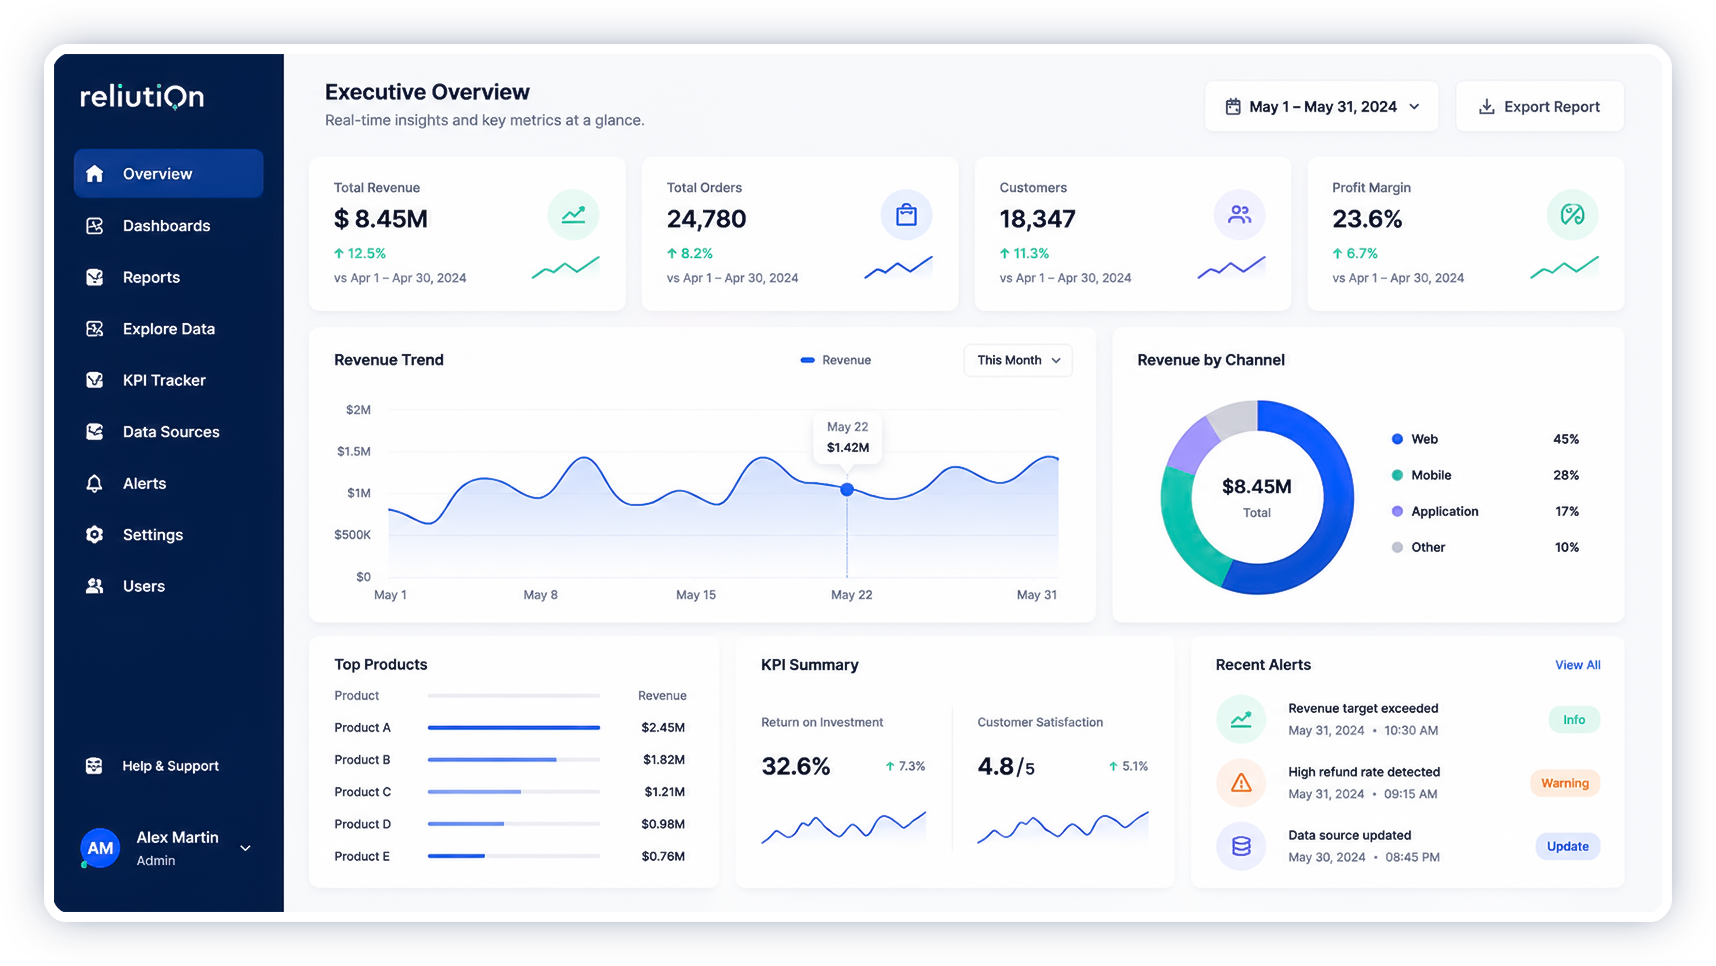Open the May 1 – May 31 date dropdown
1716x966 pixels.
click(x=1321, y=107)
